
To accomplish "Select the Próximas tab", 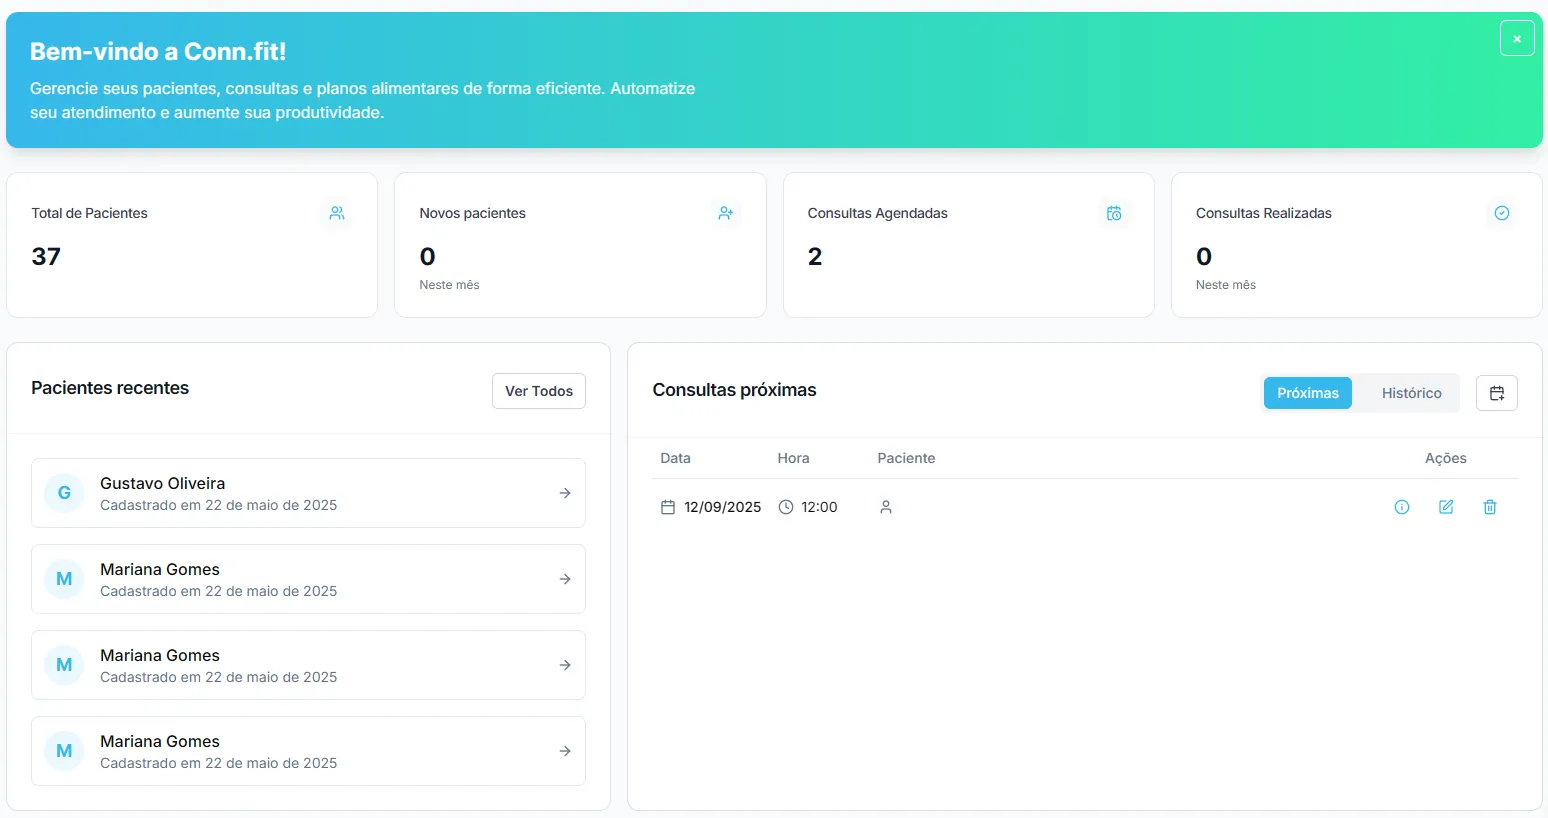I will click(x=1307, y=392).
